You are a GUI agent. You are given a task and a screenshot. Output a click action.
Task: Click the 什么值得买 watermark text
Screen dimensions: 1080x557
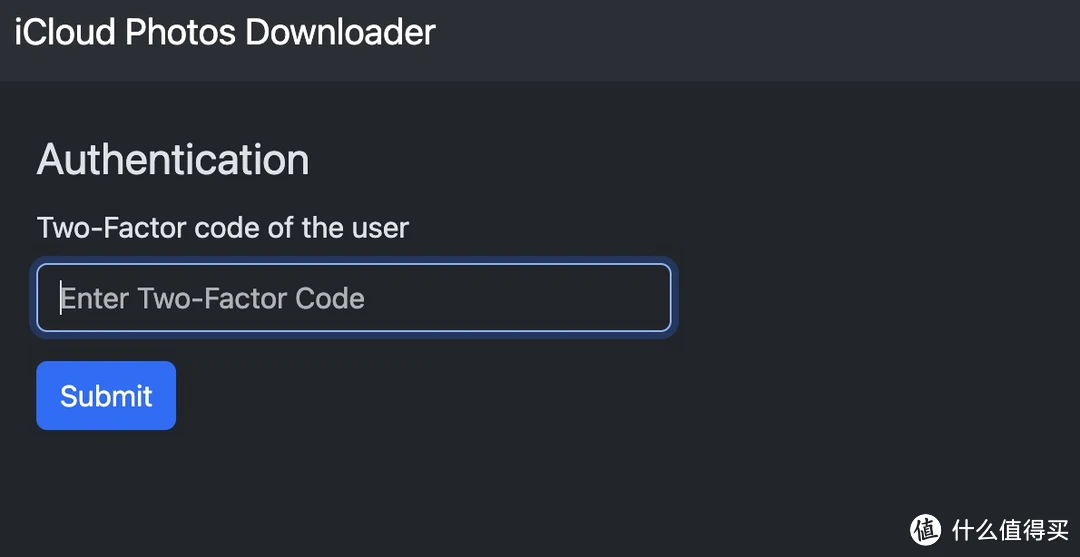[1010, 529]
